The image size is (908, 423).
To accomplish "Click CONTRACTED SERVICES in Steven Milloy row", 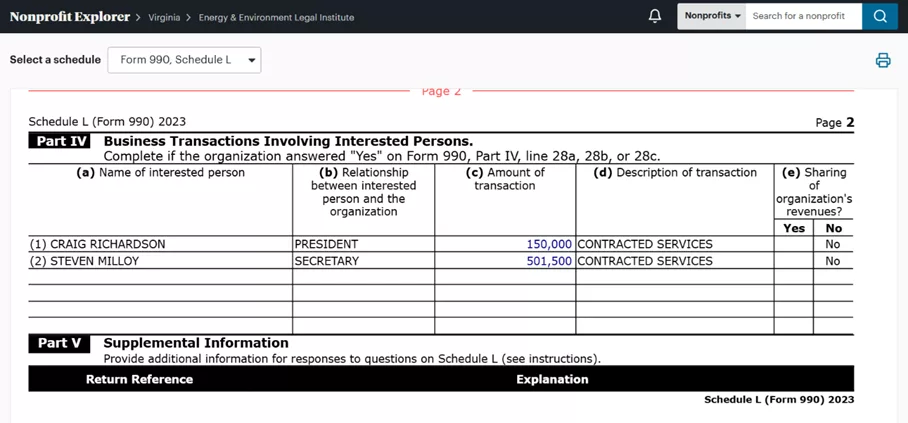I will (x=645, y=261).
